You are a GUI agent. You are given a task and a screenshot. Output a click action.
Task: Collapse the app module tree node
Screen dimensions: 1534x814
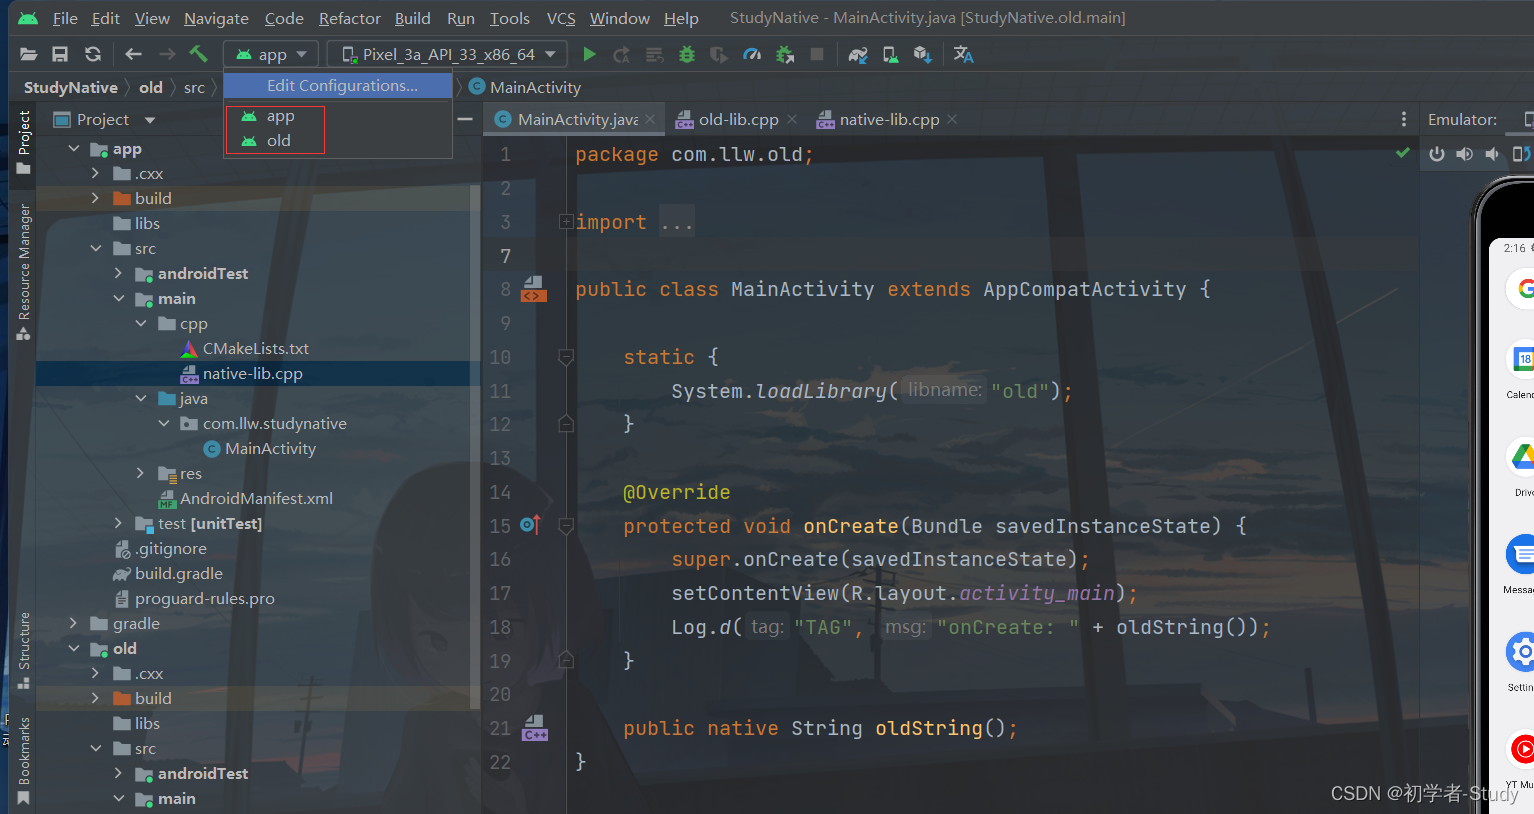(x=74, y=149)
